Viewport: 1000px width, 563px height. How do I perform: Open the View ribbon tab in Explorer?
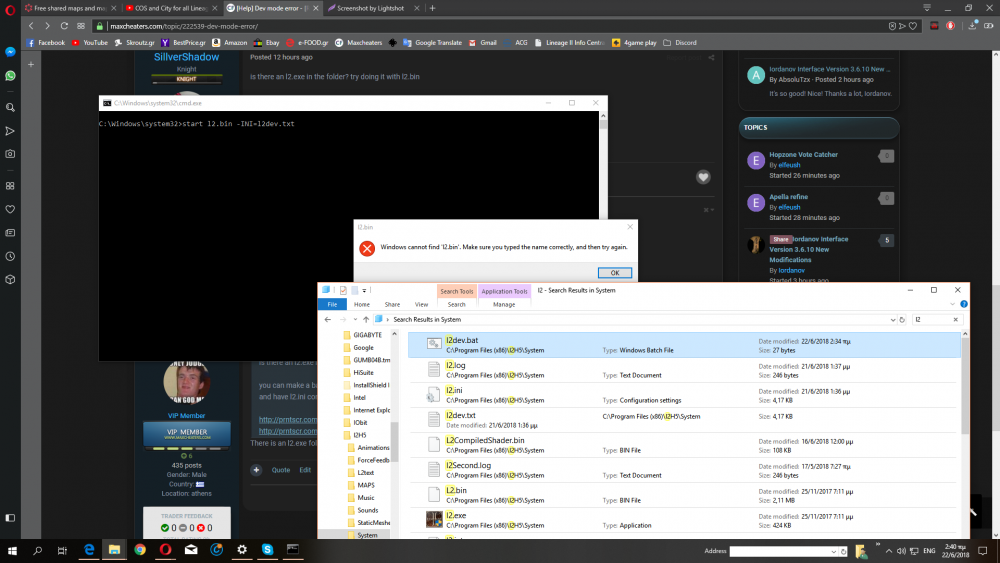pyautogui.click(x=422, y=304)
